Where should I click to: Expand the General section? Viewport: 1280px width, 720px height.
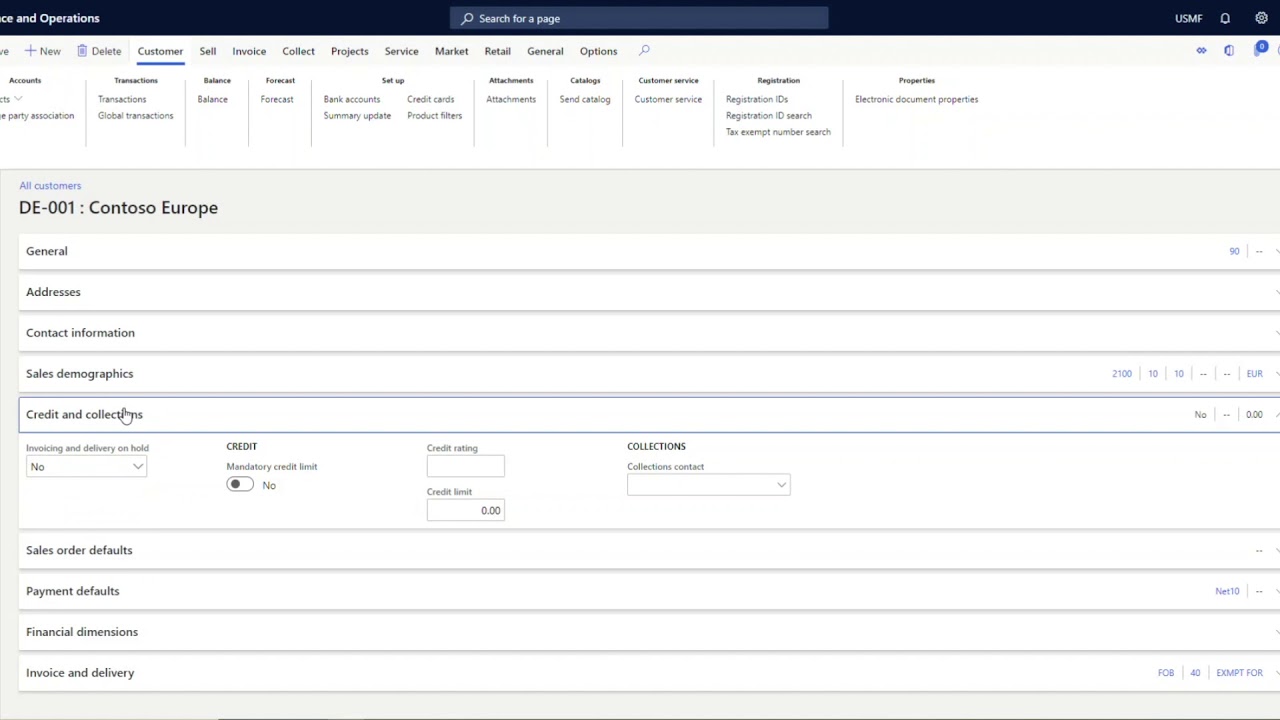(x=649, y=251)
